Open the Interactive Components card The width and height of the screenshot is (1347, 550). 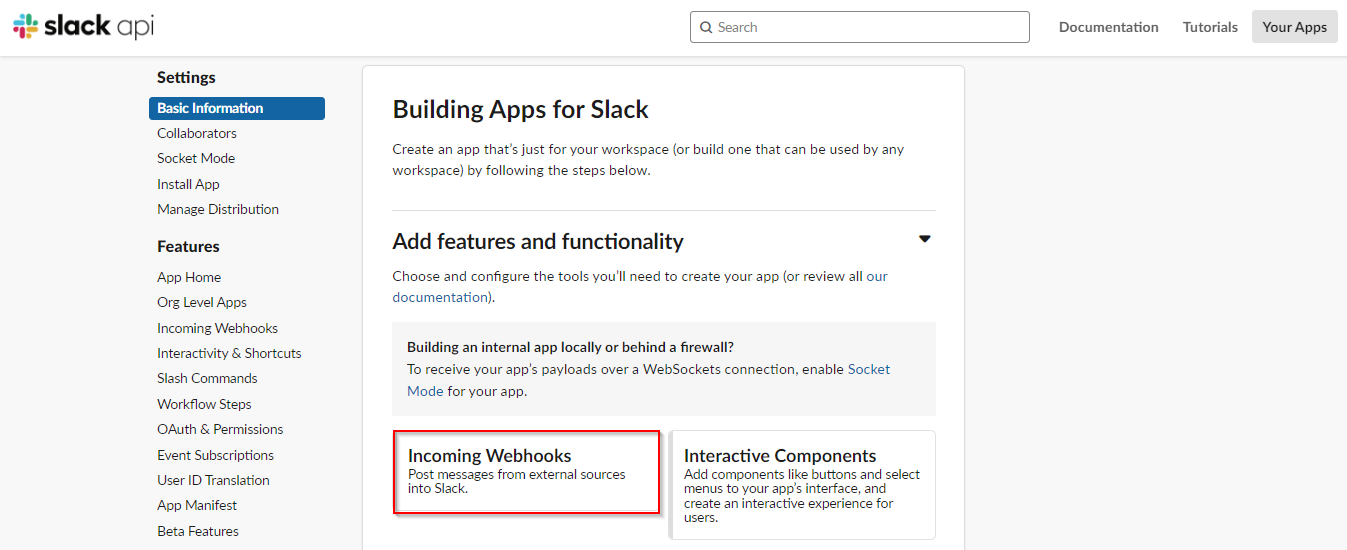[x=802, y=485]
